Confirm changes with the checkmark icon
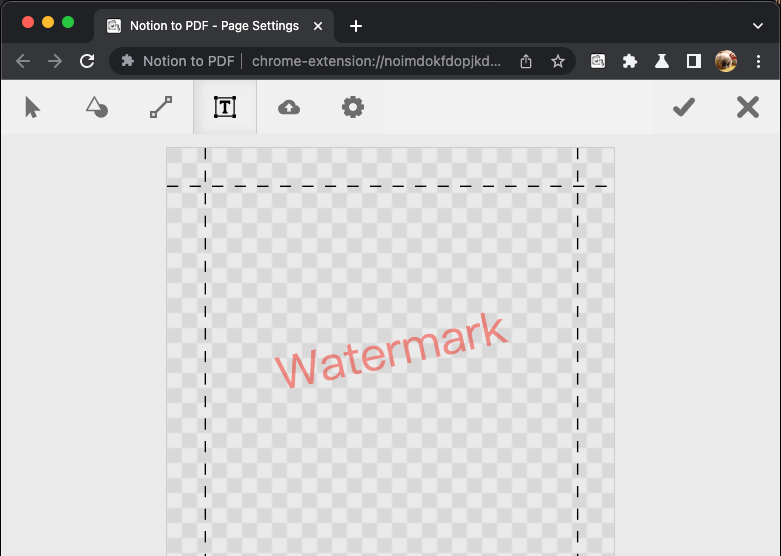781x556 pixels. (x=684, y=107)
